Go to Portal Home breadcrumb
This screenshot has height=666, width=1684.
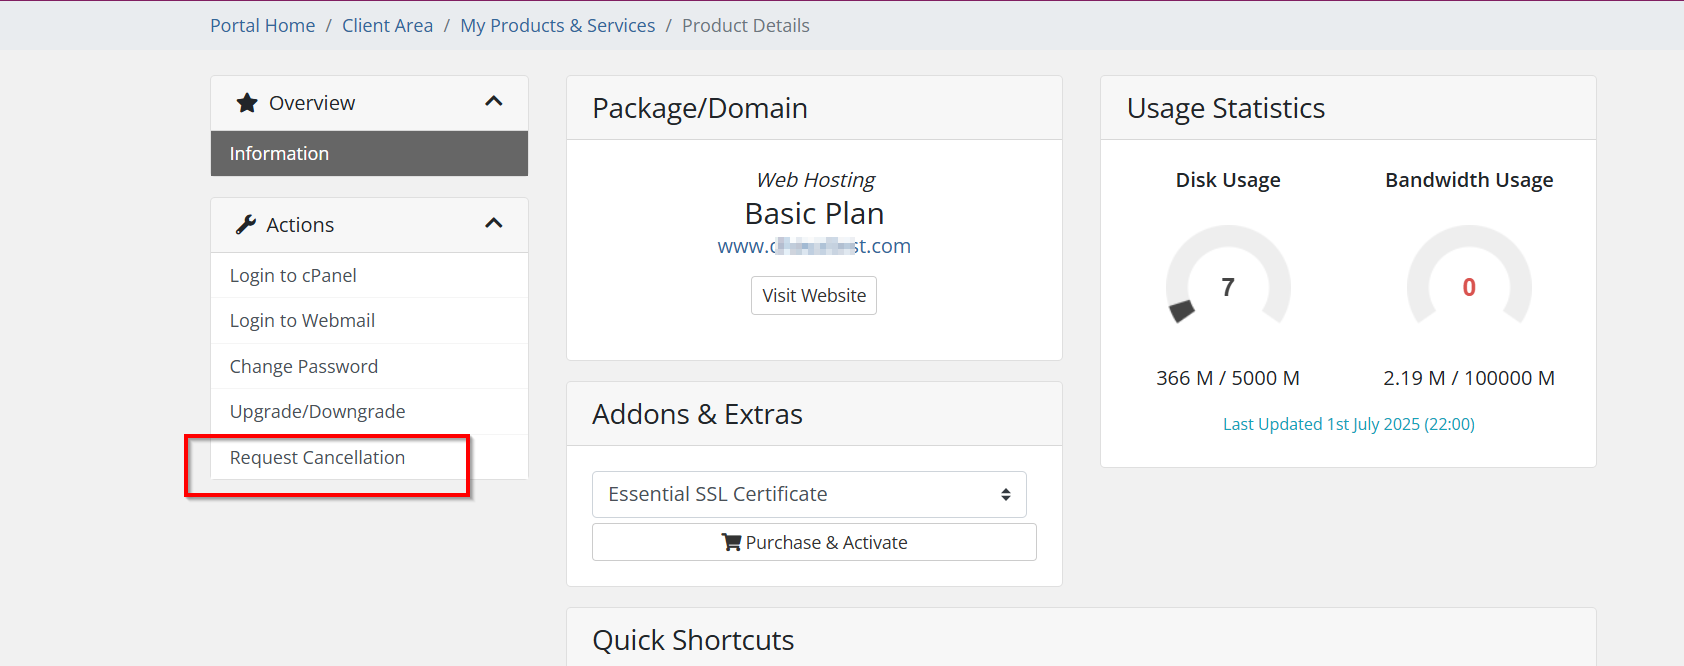[x=262, y=26]
